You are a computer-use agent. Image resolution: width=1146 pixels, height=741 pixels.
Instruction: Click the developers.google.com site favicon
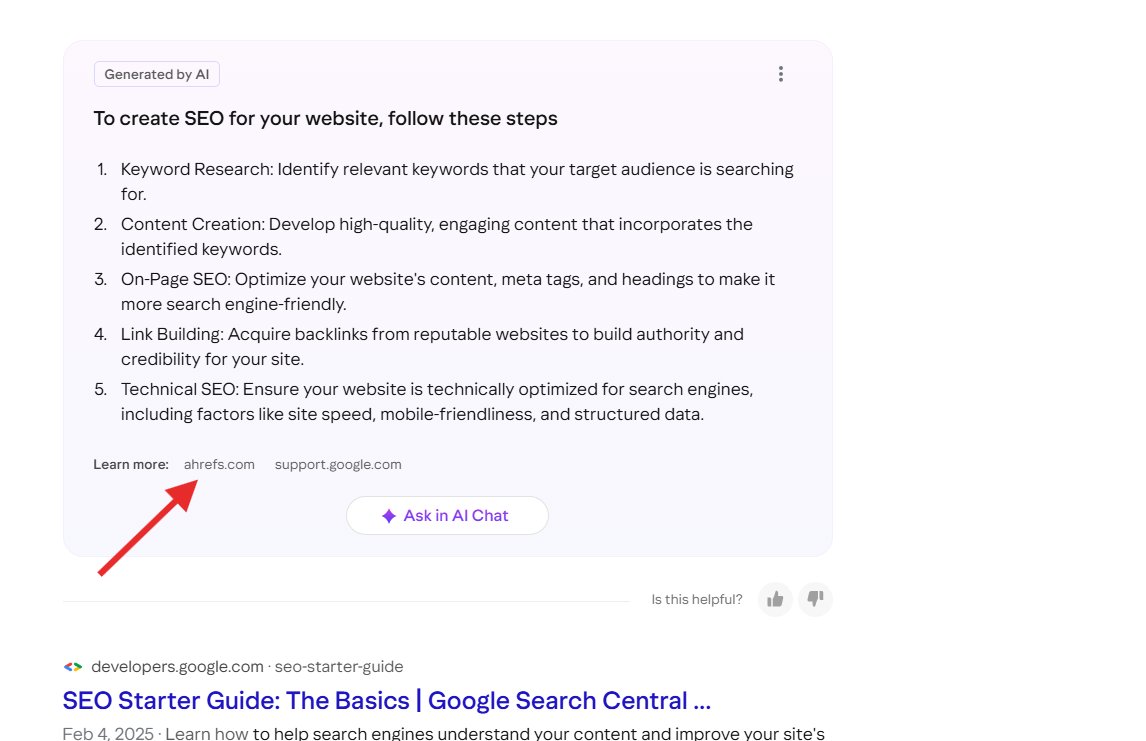[x=72, y=666]
